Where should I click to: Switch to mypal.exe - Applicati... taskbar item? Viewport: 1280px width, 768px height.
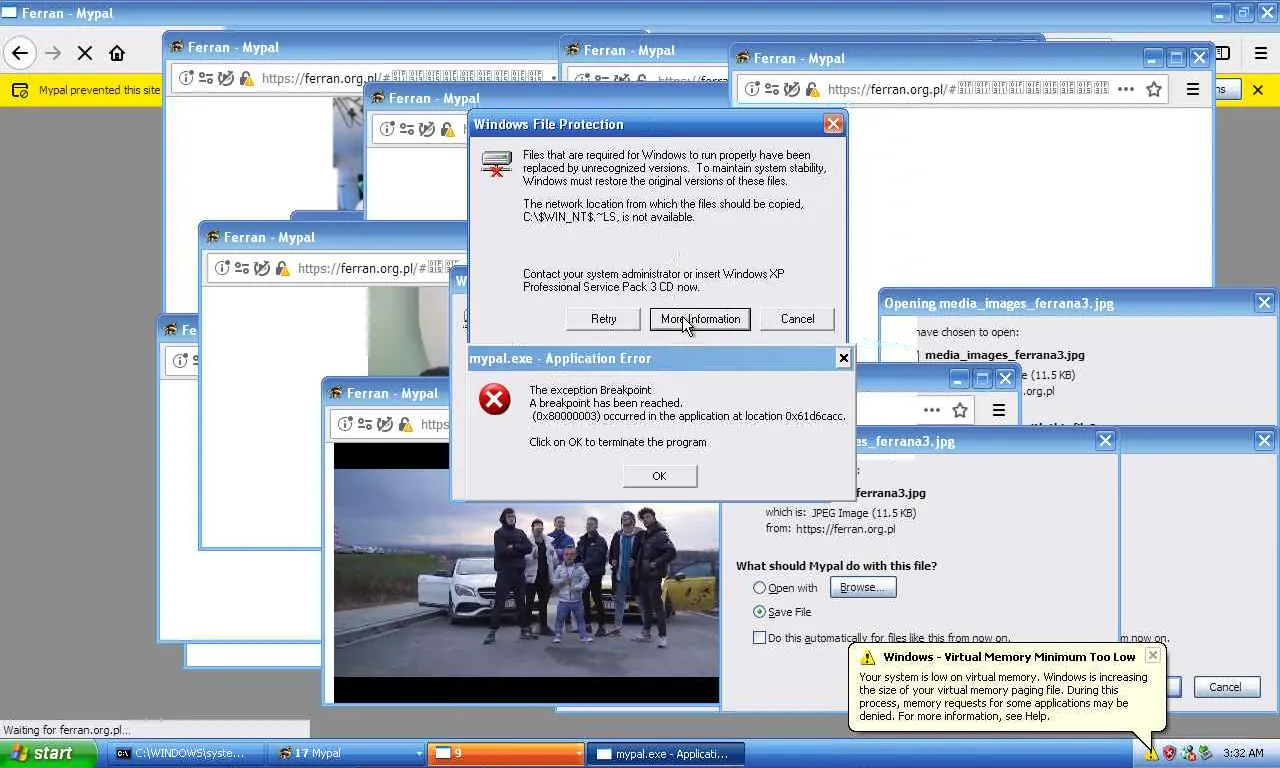point(667,753)
